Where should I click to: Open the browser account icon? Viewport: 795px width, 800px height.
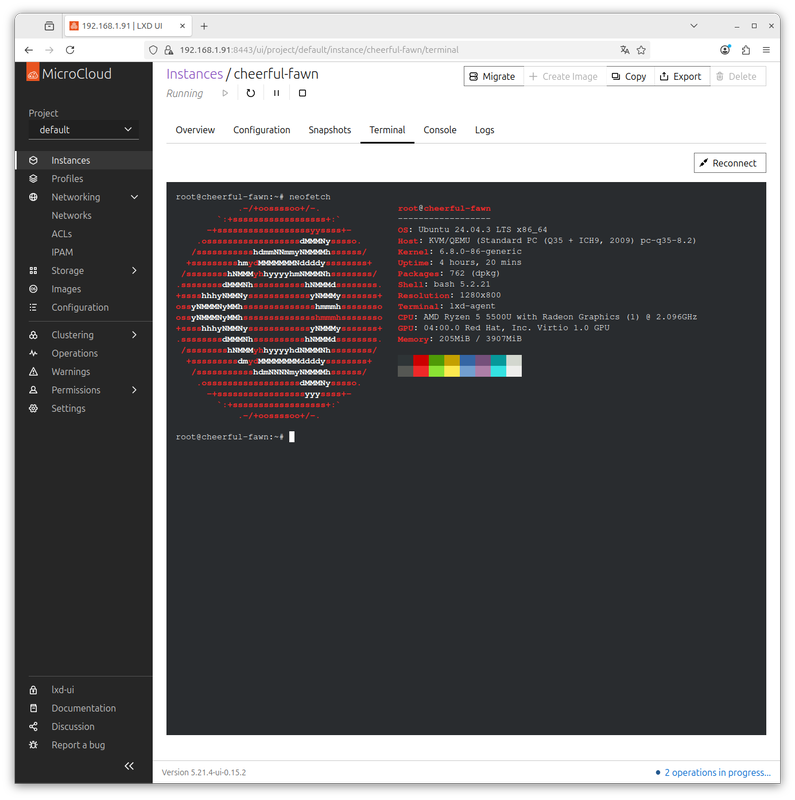(x=725, y=49)
